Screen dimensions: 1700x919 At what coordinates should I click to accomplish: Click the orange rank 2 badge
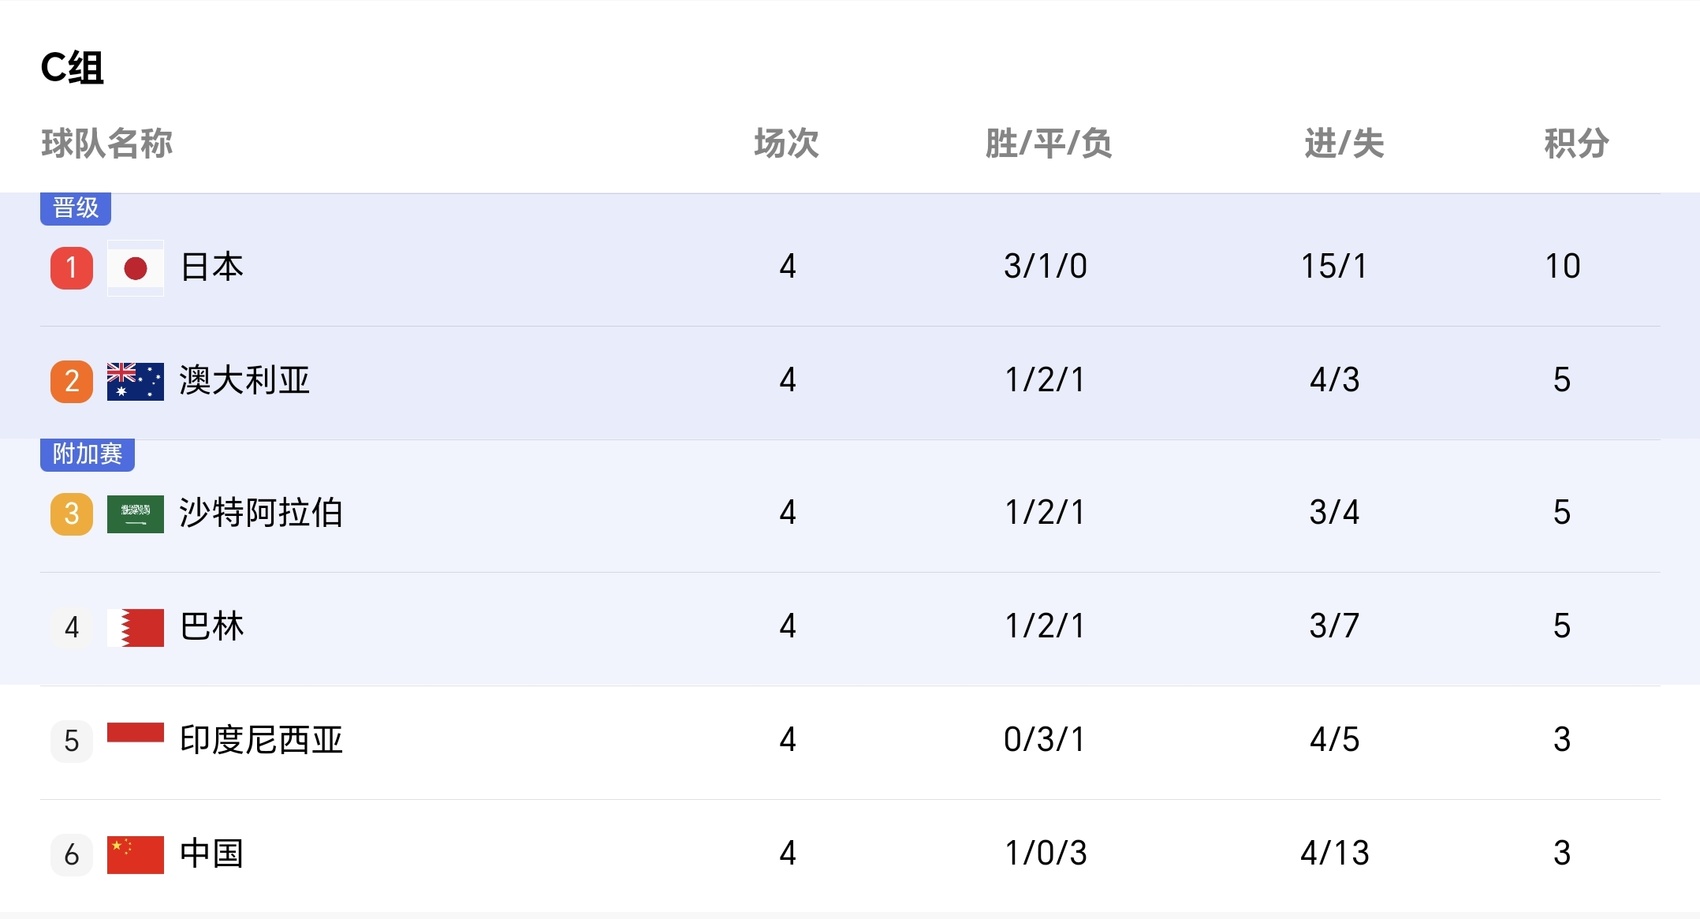[x=71, y=381]
